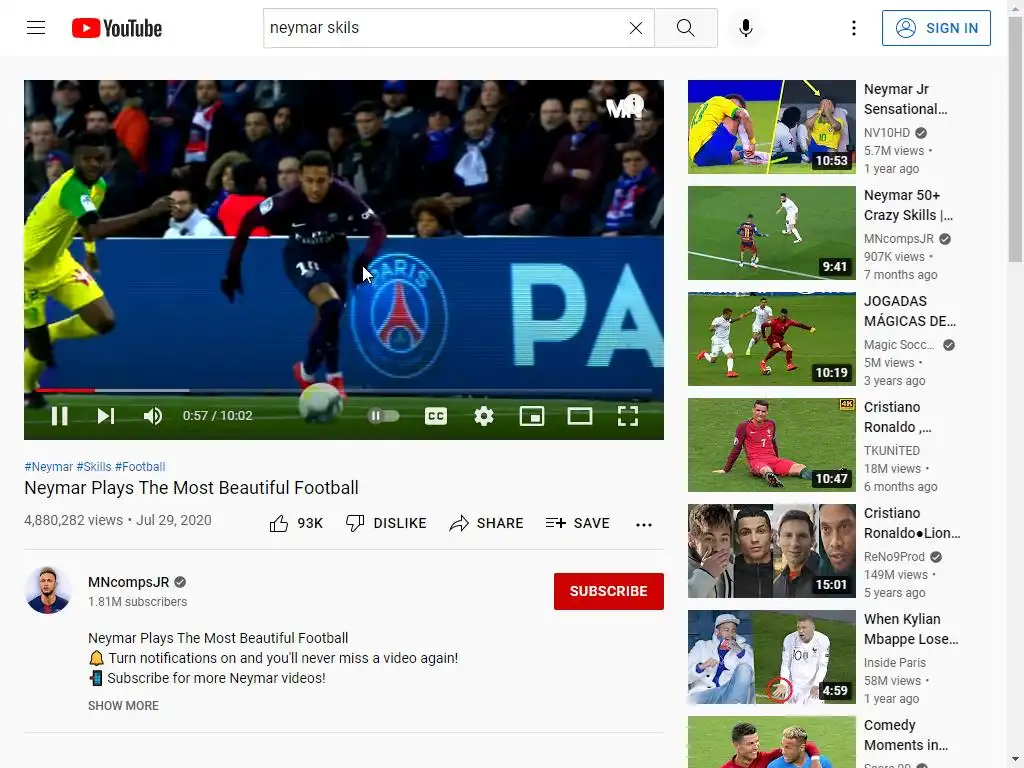This screenshot has width=1024, height=768.
Task: Open the hamburger guide menu
Action: [36, 27]
